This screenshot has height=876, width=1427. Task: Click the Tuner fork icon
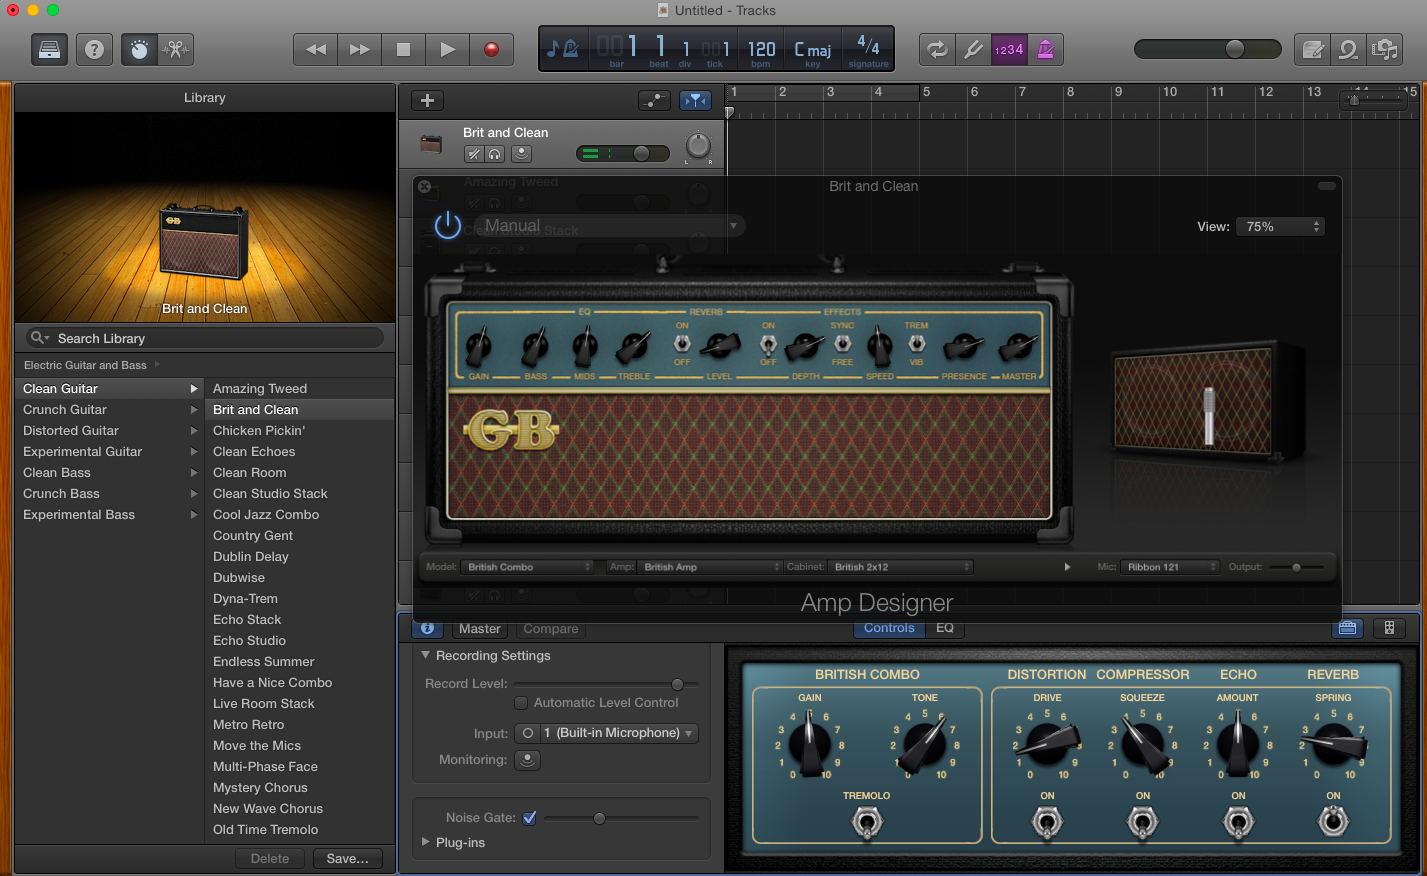(972, 49)
